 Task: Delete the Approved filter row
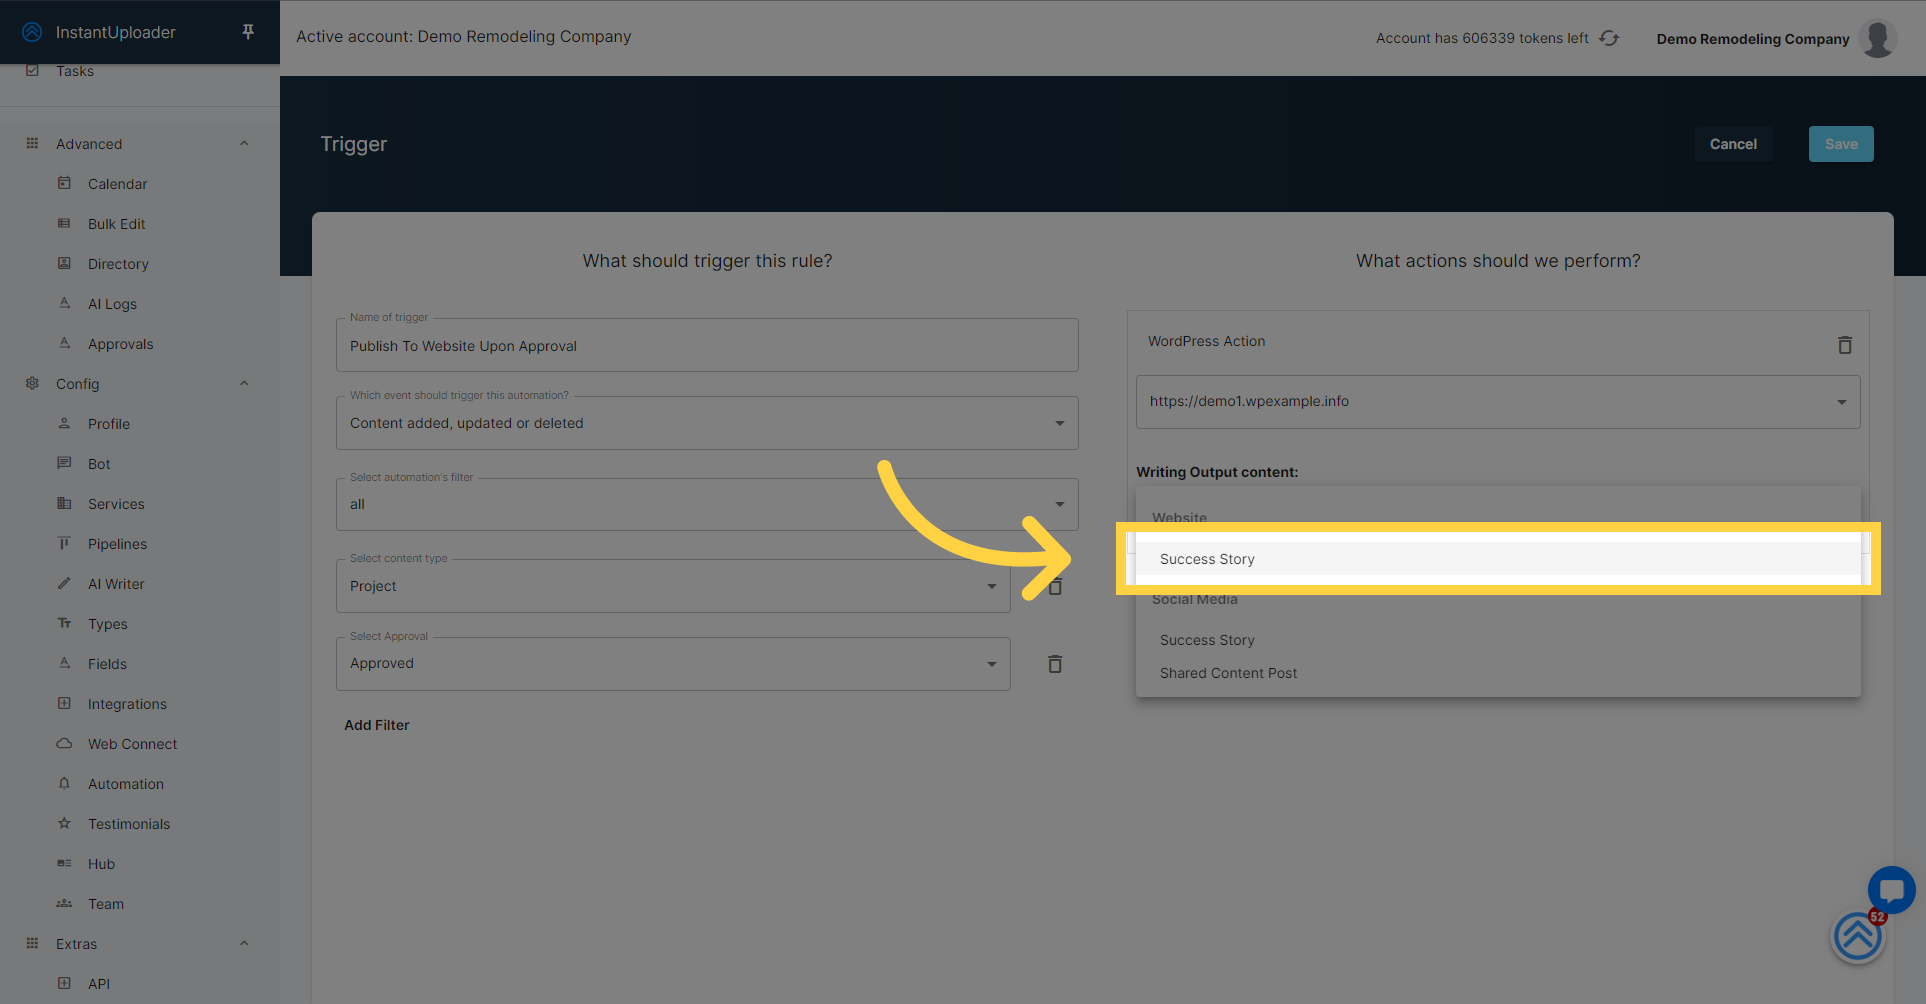coord(1055,664)
